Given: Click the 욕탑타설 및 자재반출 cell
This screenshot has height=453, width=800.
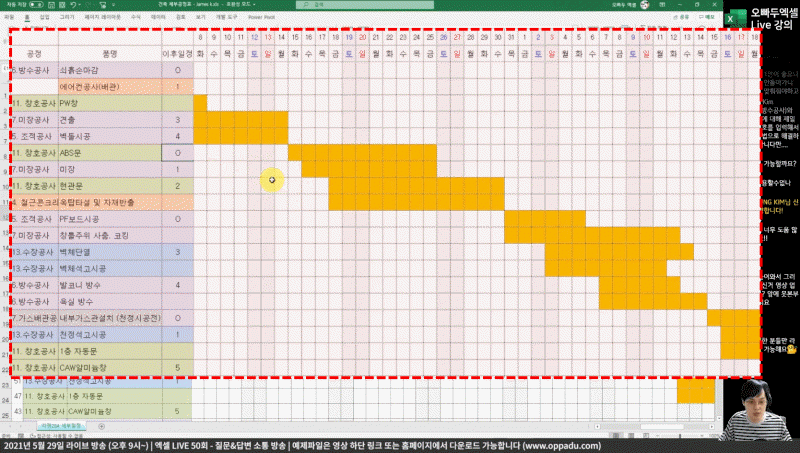Looking at the screenshot, I should [x=109, y=202].
